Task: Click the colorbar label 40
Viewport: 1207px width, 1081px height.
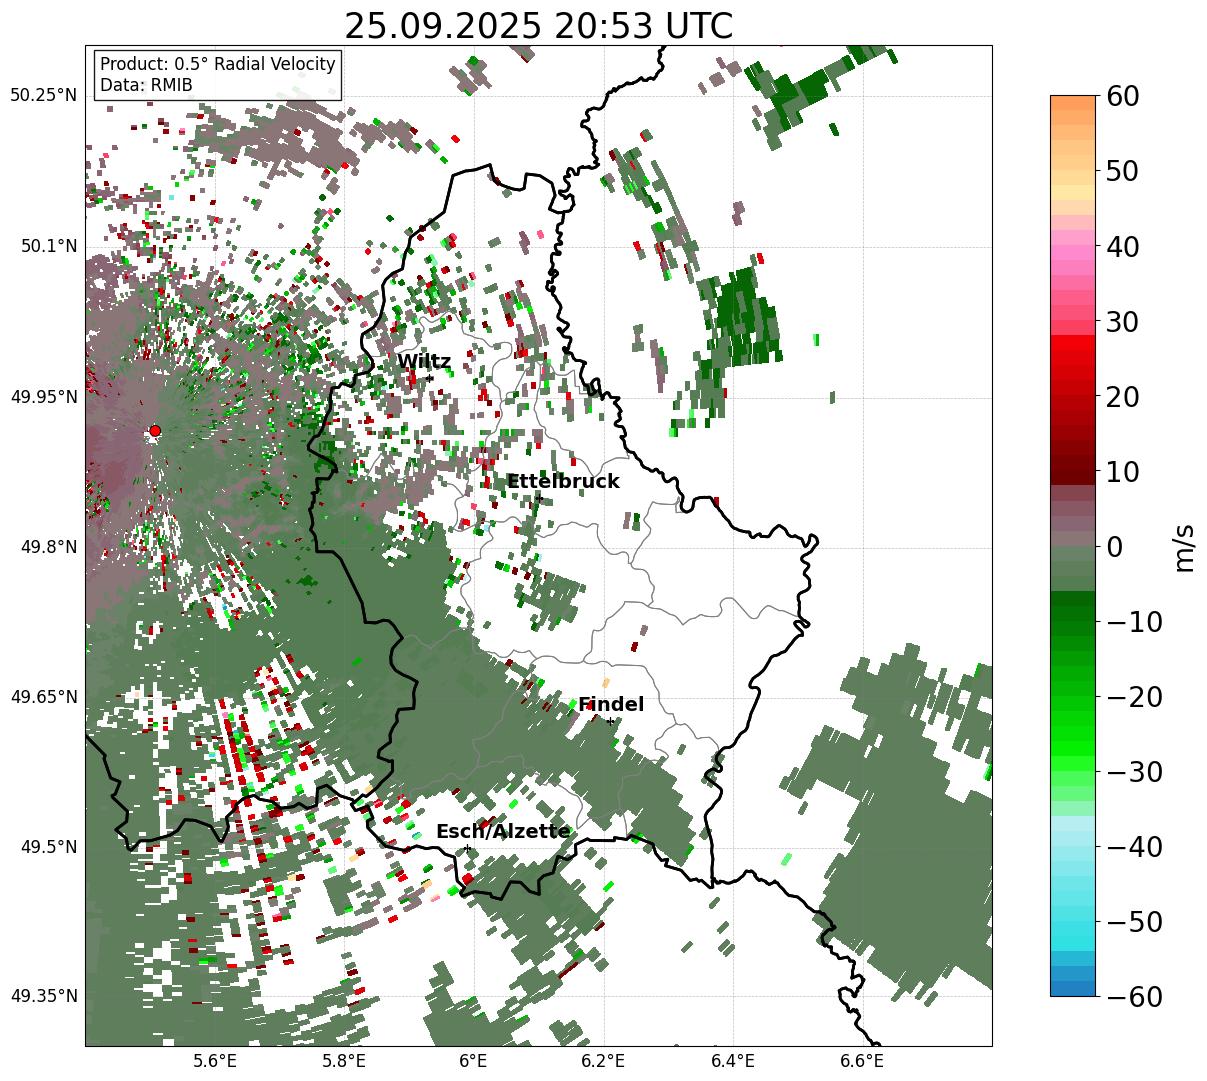Action: tap(1124, 246)
